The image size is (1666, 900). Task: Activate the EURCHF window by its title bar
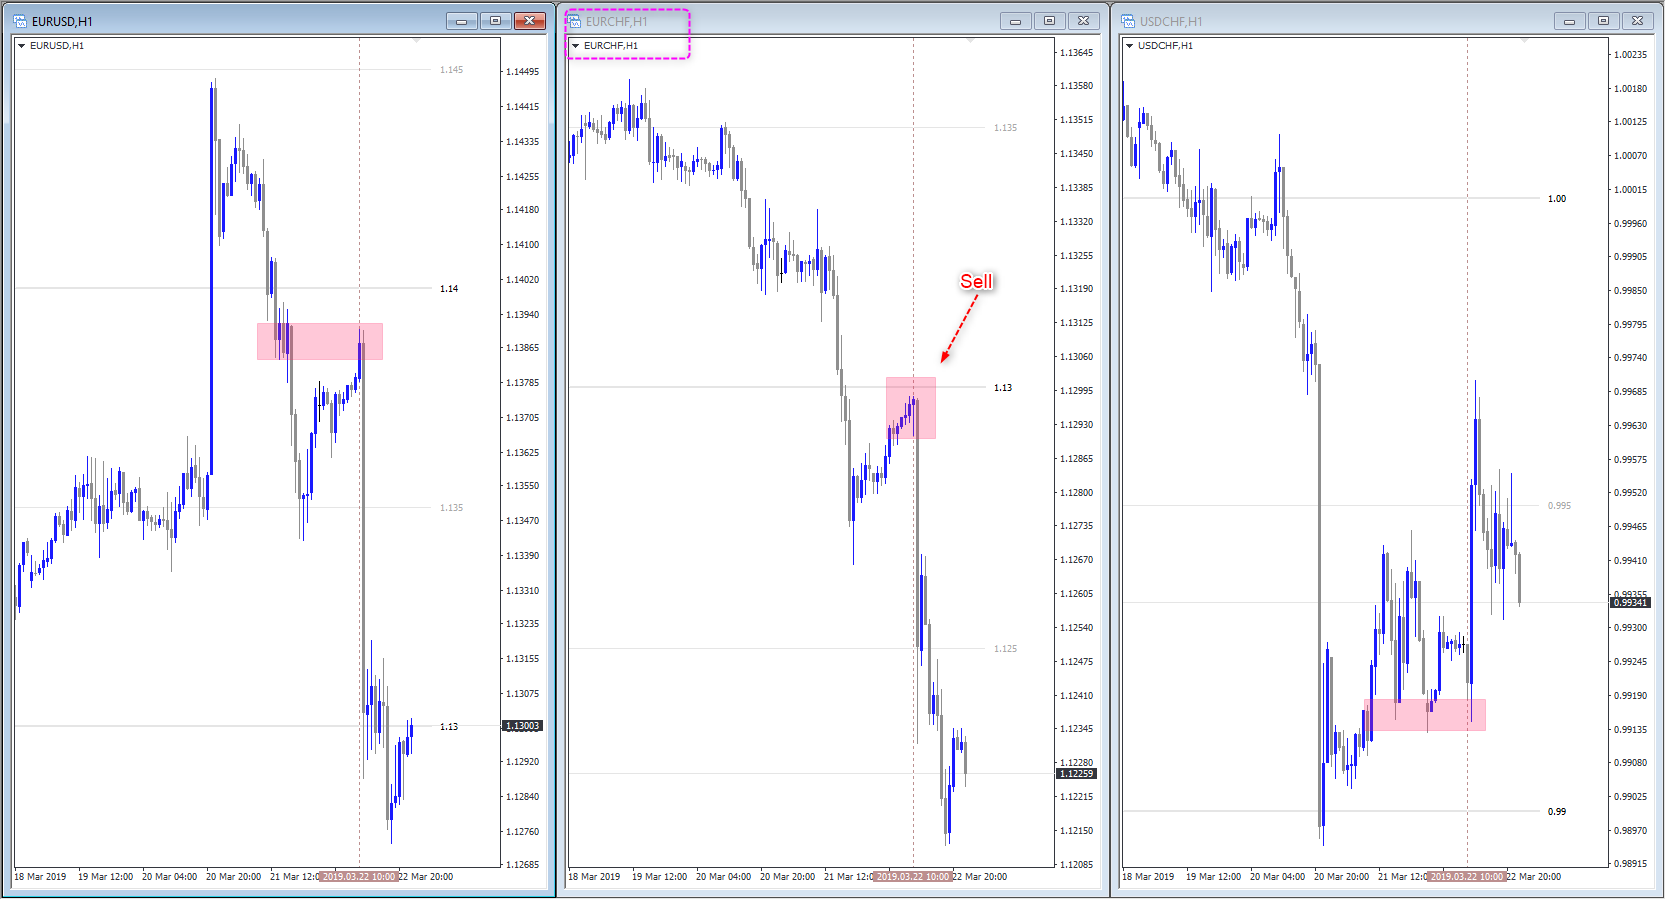point(800,19)
